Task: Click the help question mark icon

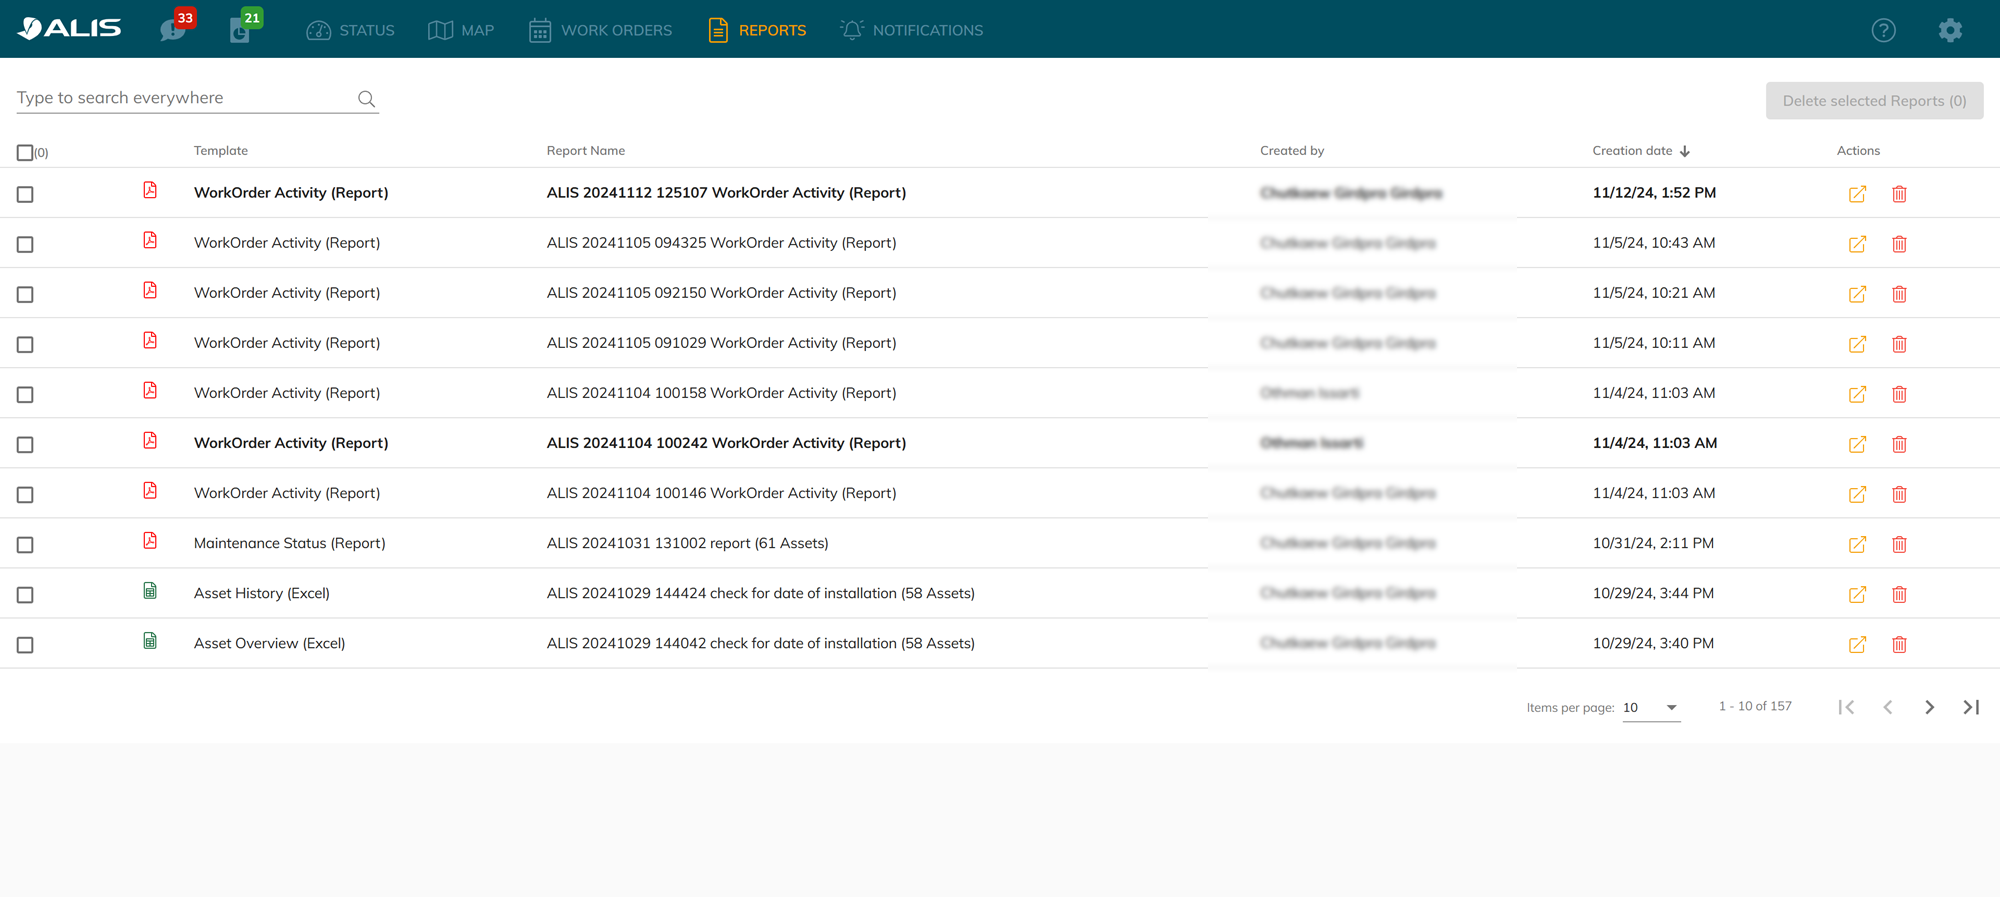Action: tap(1883, 30)
